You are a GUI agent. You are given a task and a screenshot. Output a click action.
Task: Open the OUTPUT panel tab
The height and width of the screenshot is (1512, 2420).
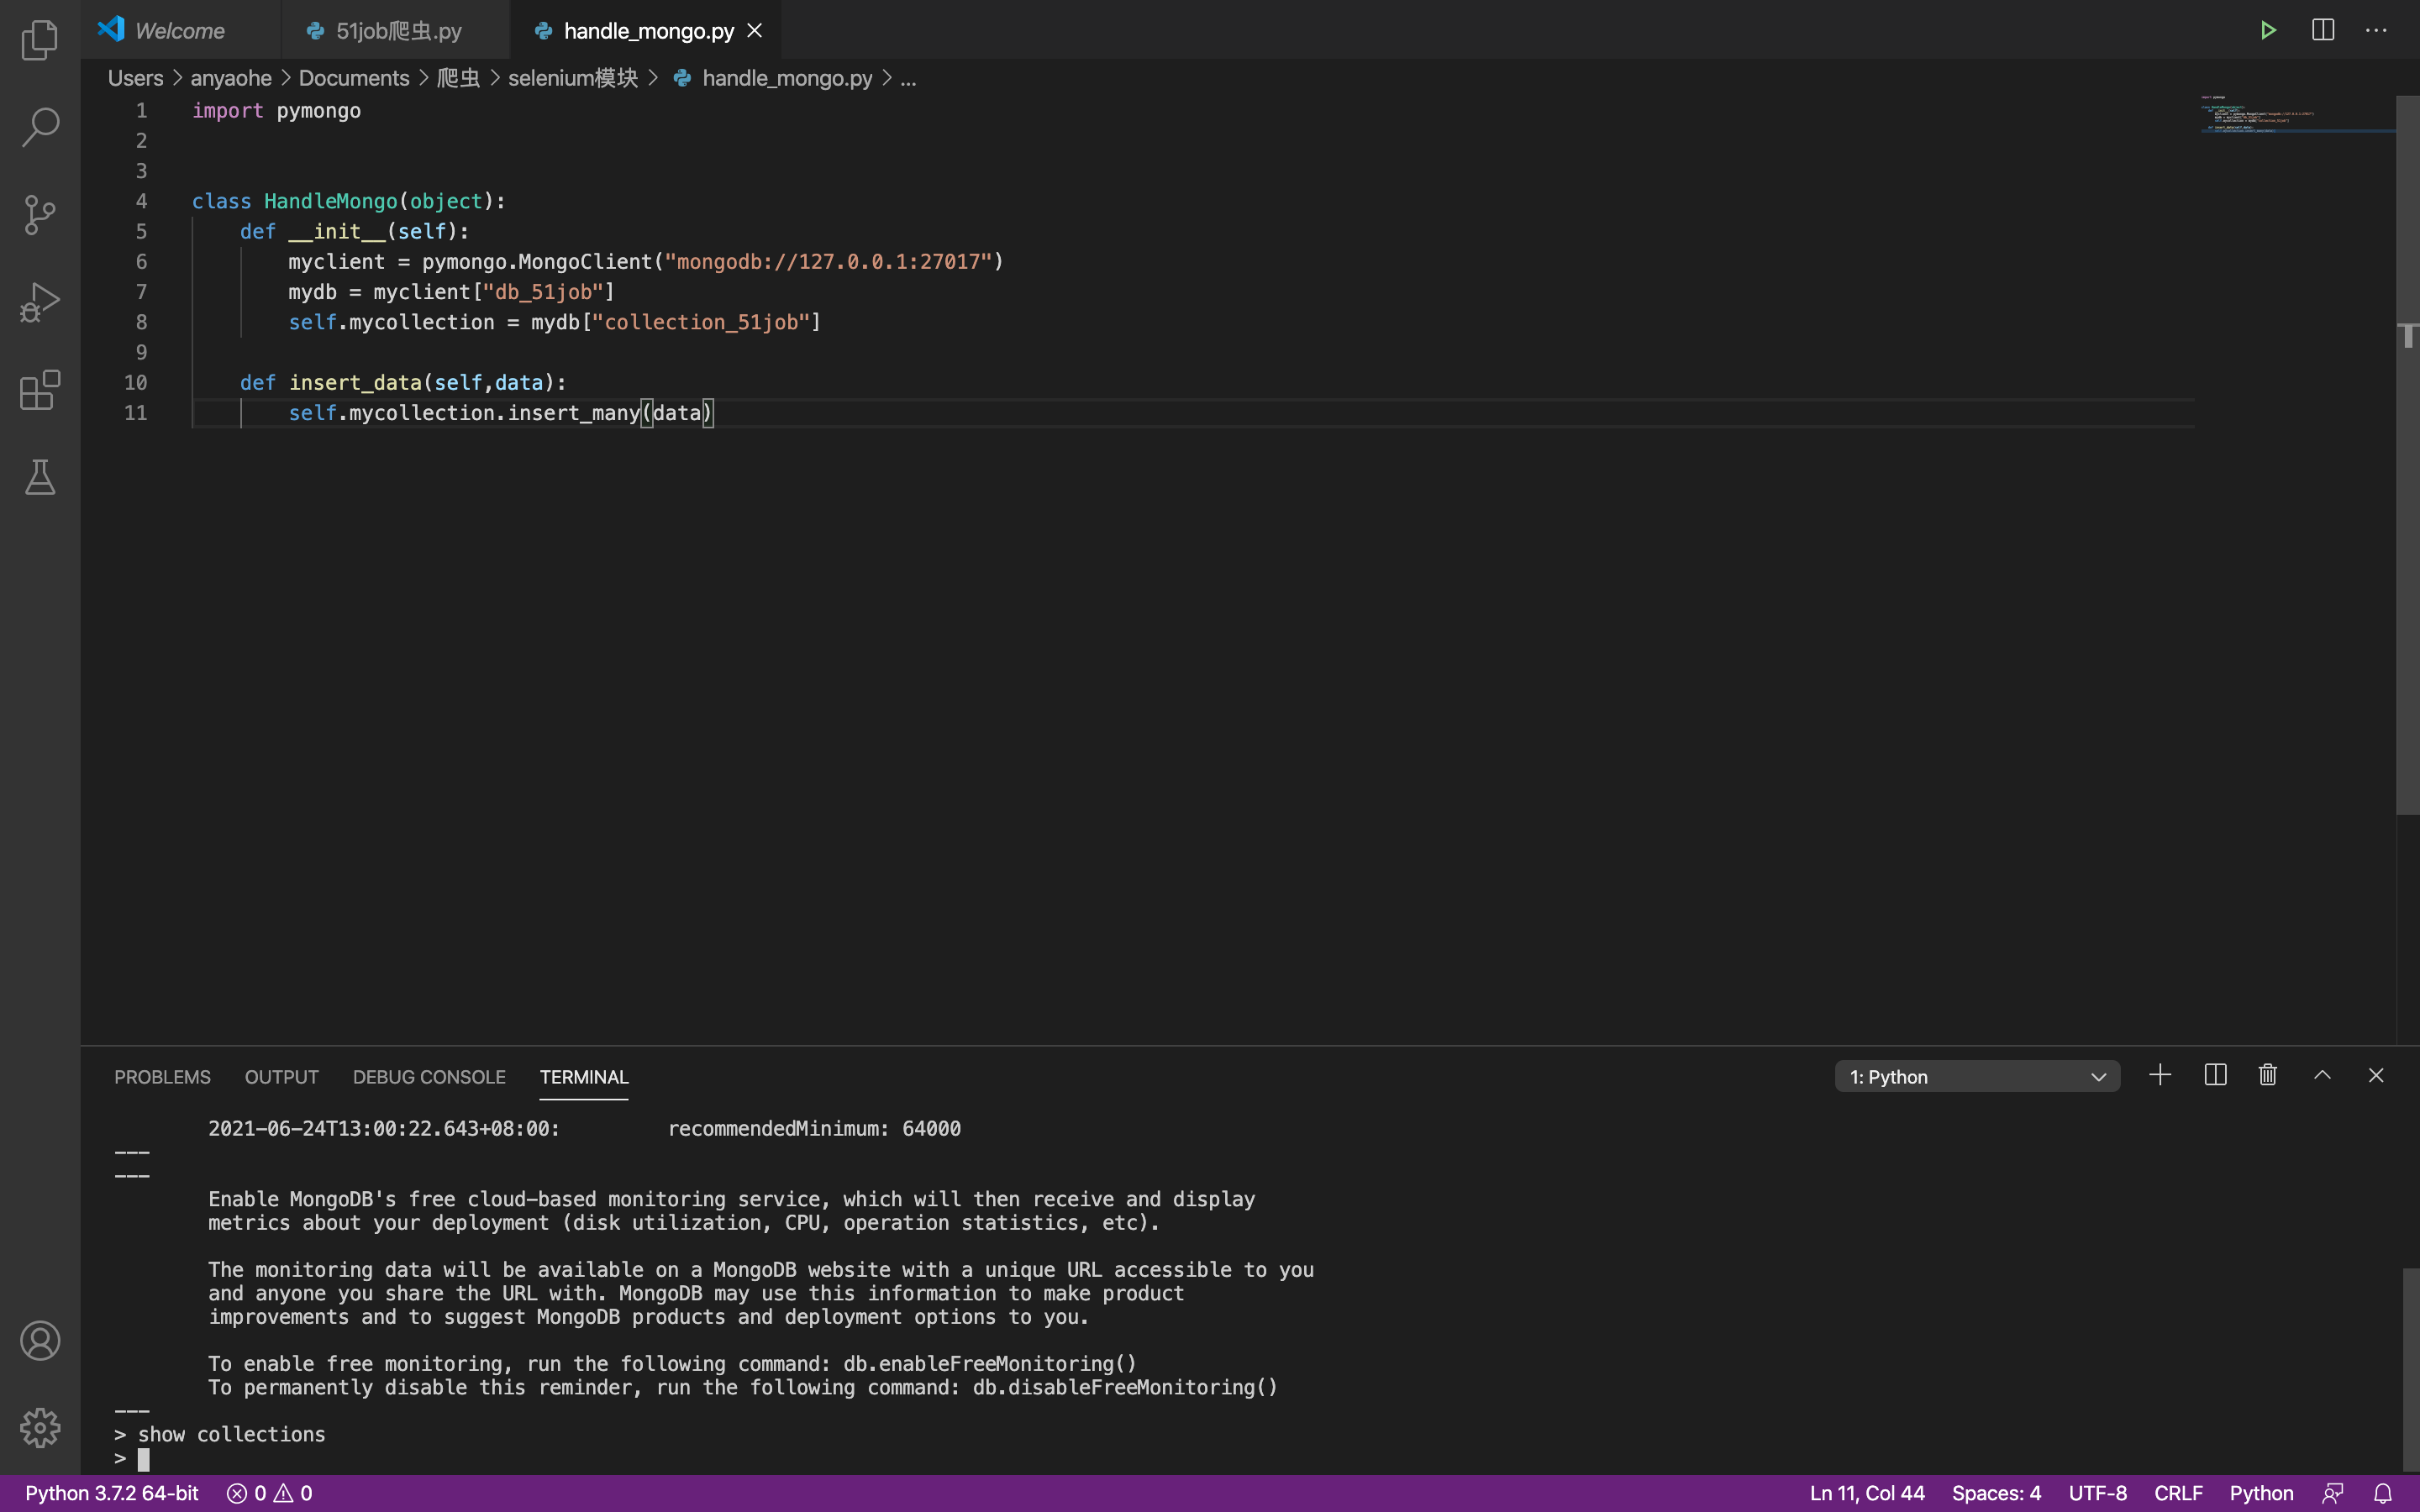point(282,1077)
